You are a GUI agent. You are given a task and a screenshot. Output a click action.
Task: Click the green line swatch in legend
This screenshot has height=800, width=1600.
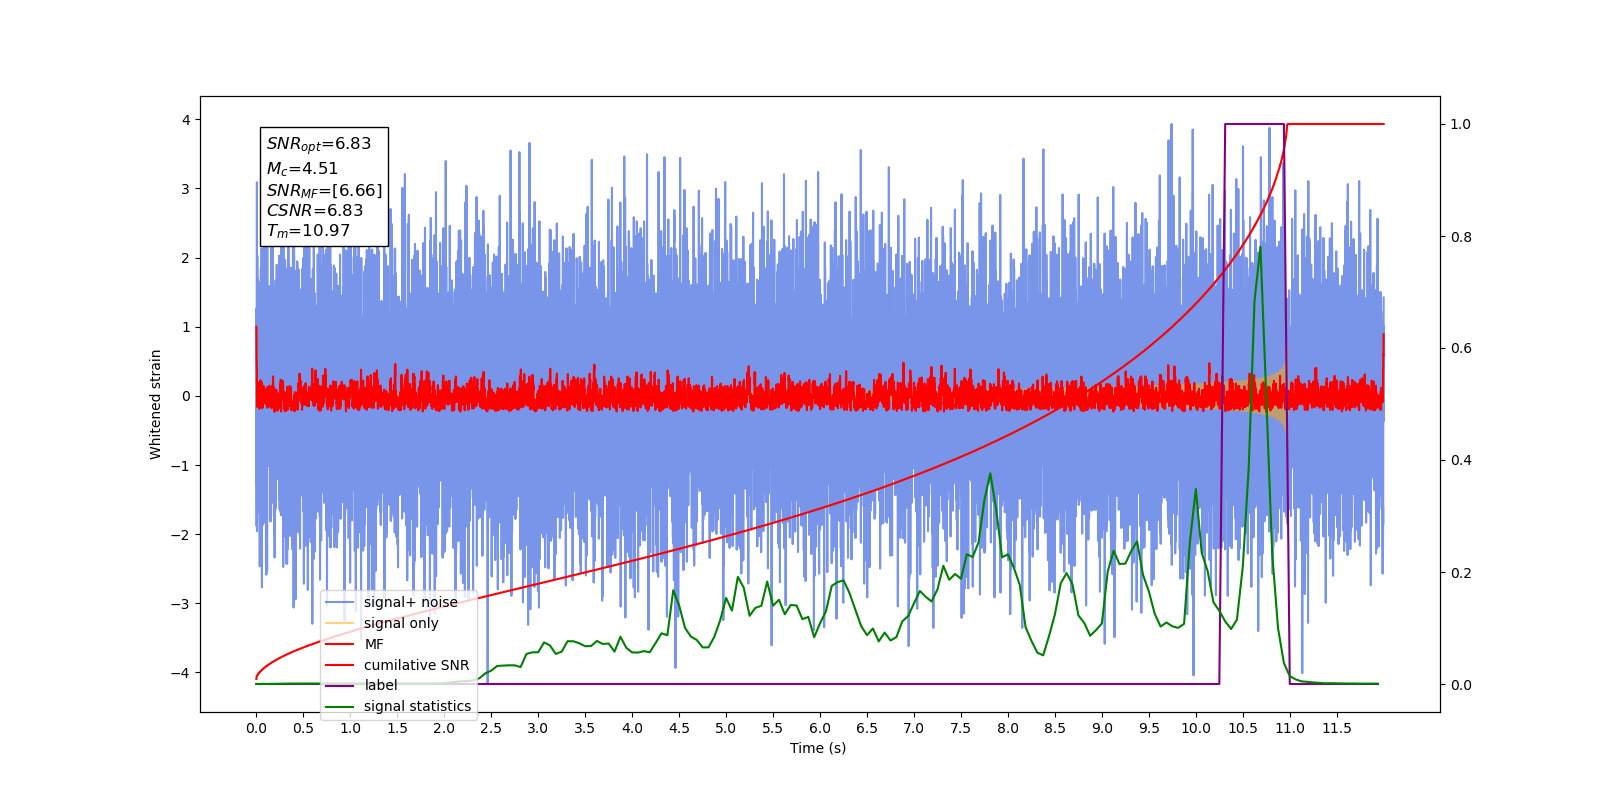coord(340,706)
